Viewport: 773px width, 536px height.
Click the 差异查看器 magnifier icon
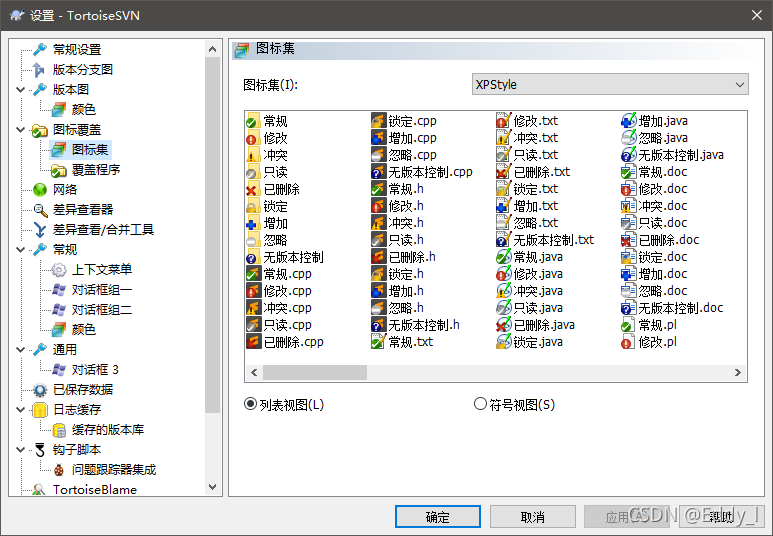click(40, 210)
